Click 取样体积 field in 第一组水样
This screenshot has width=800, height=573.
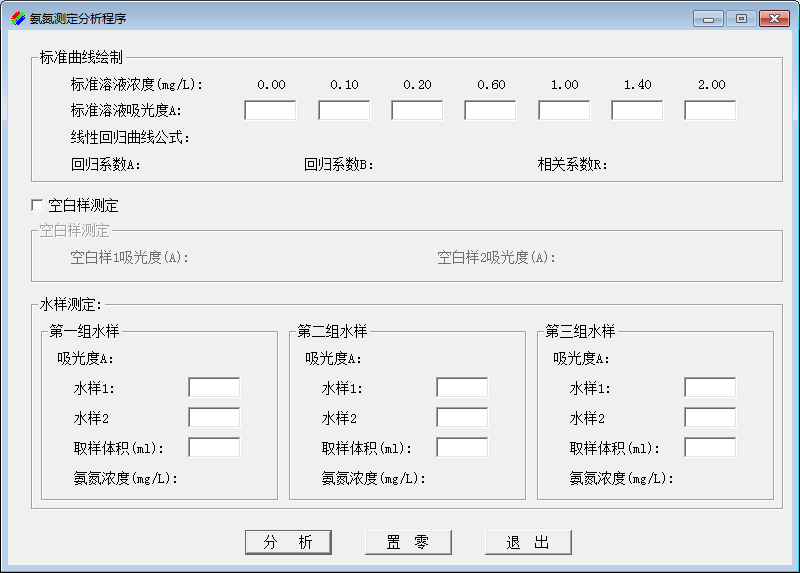tap(214, 448)
